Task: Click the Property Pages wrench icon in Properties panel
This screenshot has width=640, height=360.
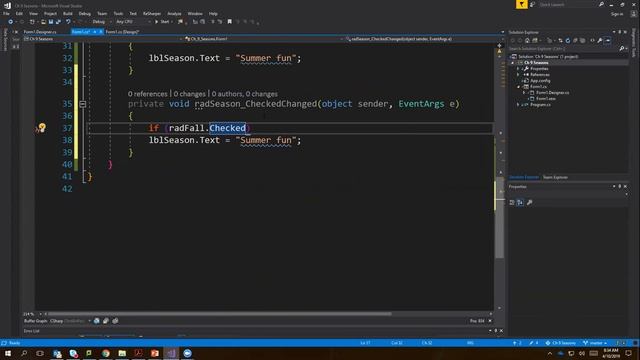Action: (529, 202)
